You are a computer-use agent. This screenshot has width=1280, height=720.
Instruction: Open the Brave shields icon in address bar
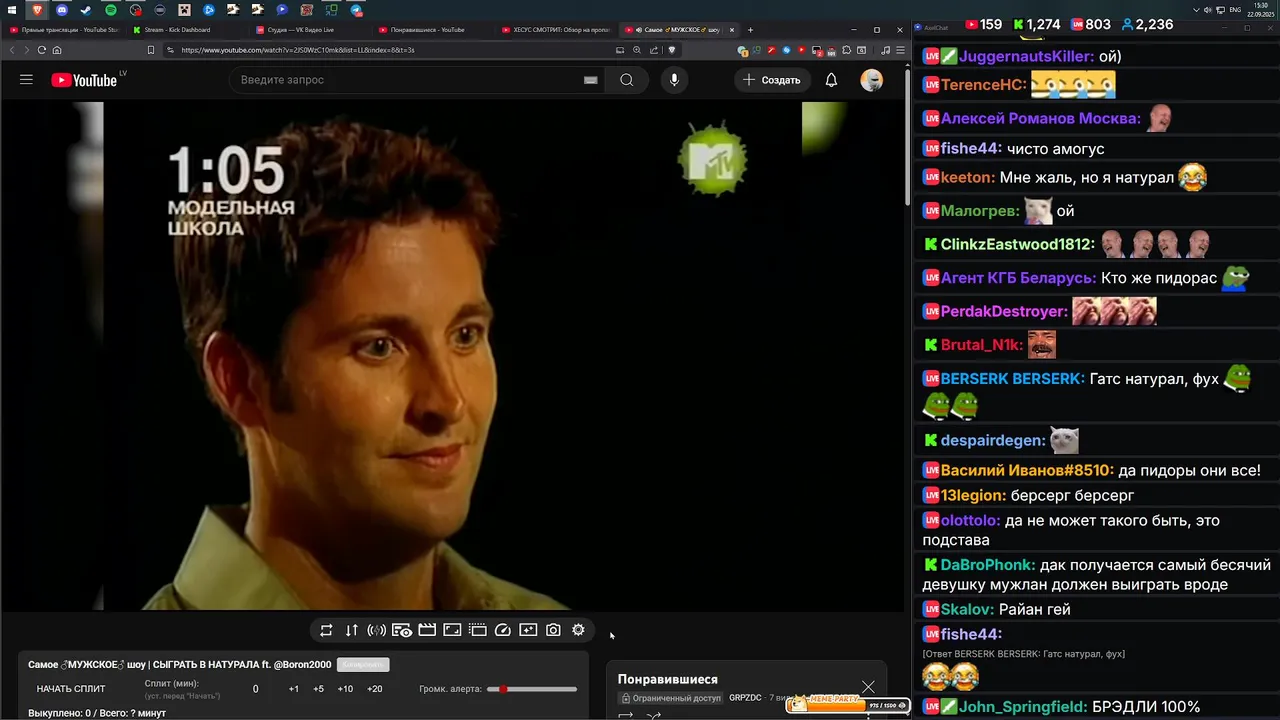pyautogui.click(x=672, y=50)
